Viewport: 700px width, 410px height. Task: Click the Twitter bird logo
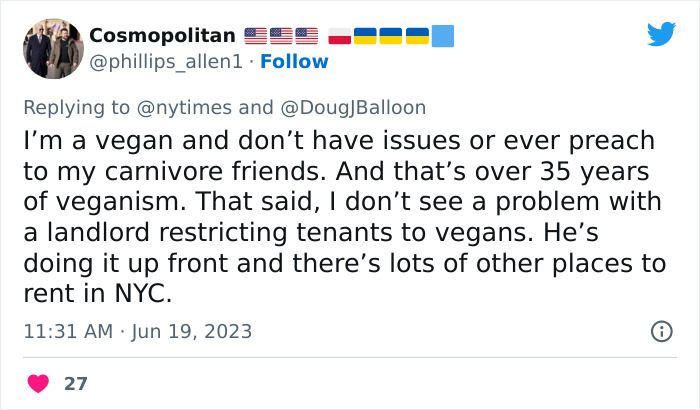pos(661,35)
